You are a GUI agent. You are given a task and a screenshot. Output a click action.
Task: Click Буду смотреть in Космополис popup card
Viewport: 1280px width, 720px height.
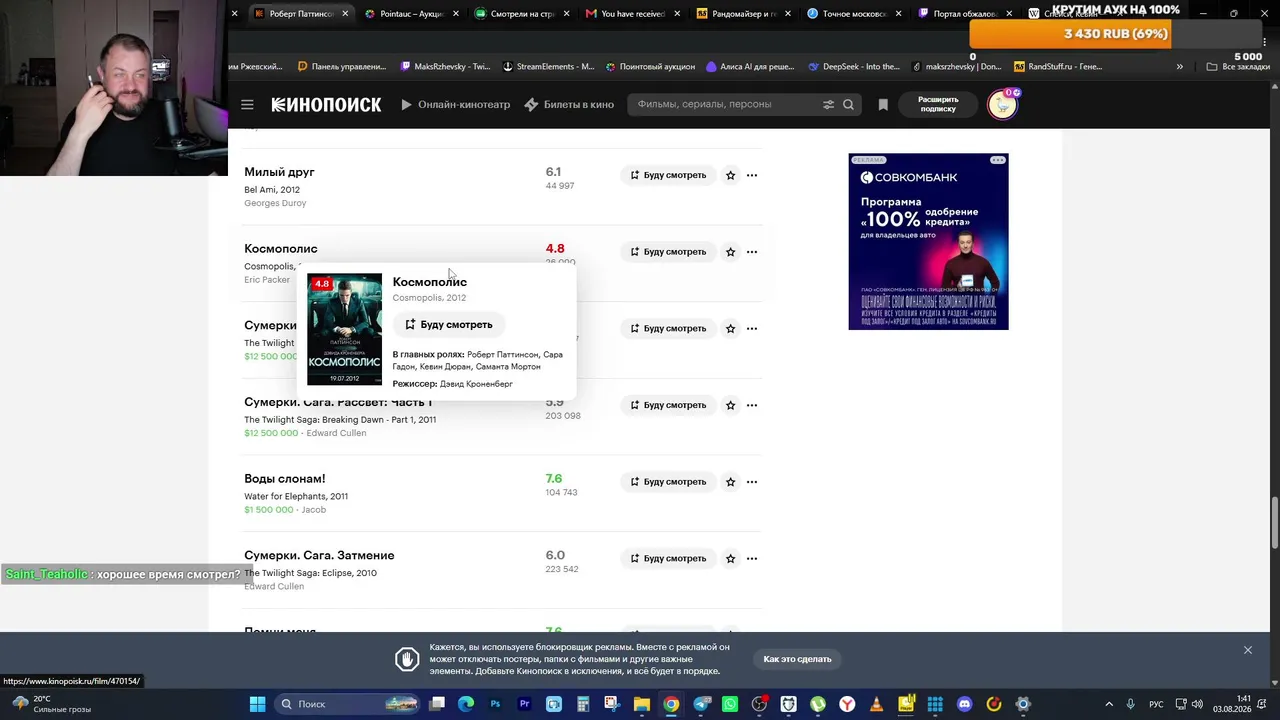[x=449, y=325]
